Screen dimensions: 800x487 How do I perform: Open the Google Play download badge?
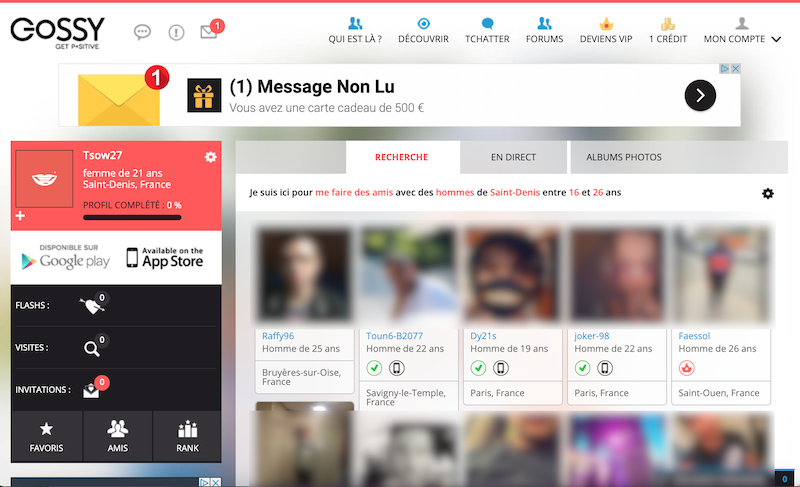tap(65, 257)
